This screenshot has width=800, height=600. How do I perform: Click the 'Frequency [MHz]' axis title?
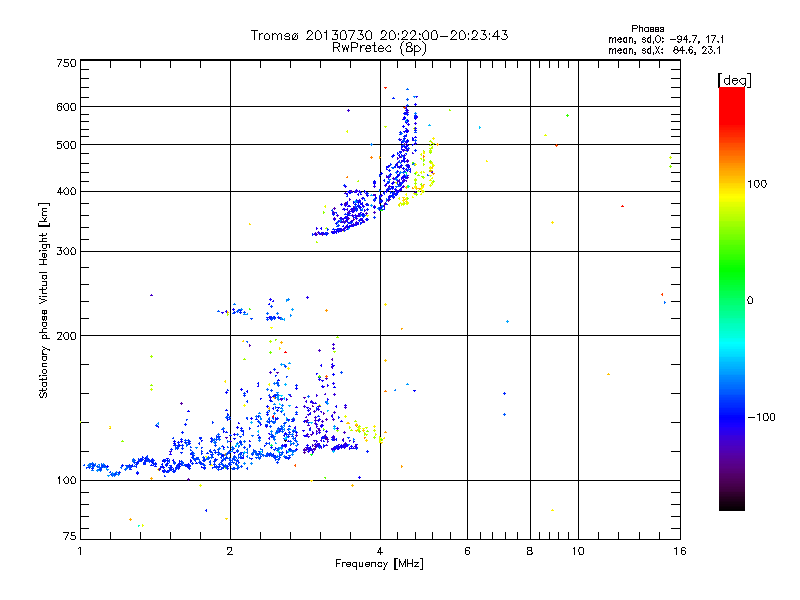[x=379, y=564]
